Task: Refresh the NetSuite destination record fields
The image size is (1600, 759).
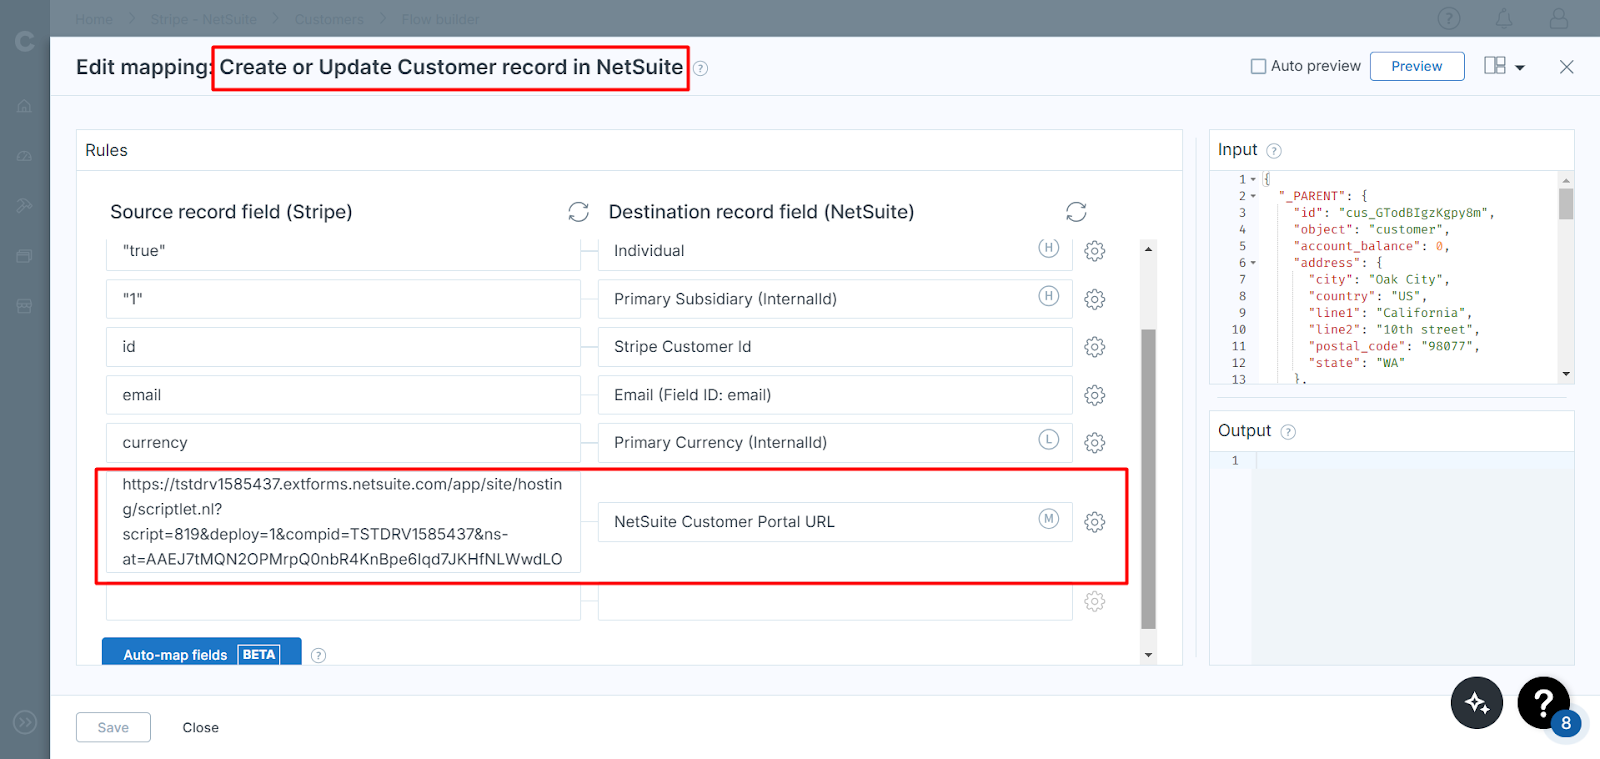Action: (x=1076, y=212)
